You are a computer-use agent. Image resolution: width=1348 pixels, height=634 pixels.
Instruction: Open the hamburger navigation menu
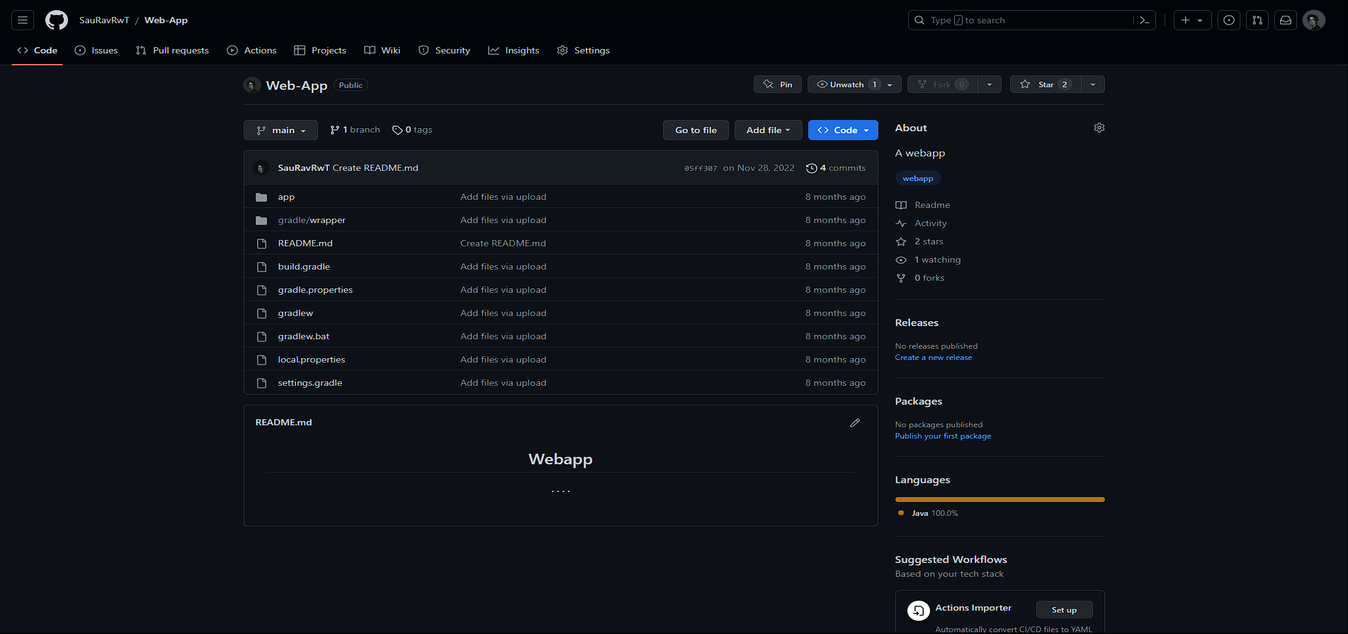click(22, 20)
